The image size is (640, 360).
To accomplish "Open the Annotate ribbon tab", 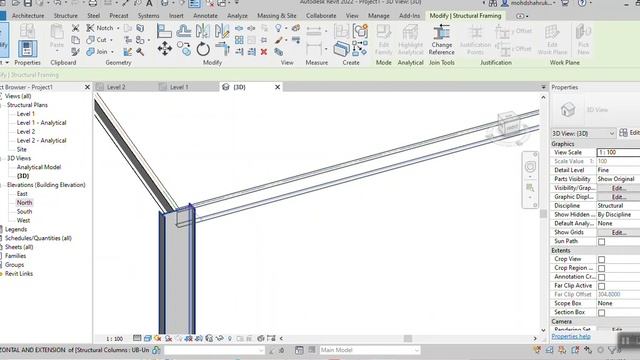I will [205, 16].
